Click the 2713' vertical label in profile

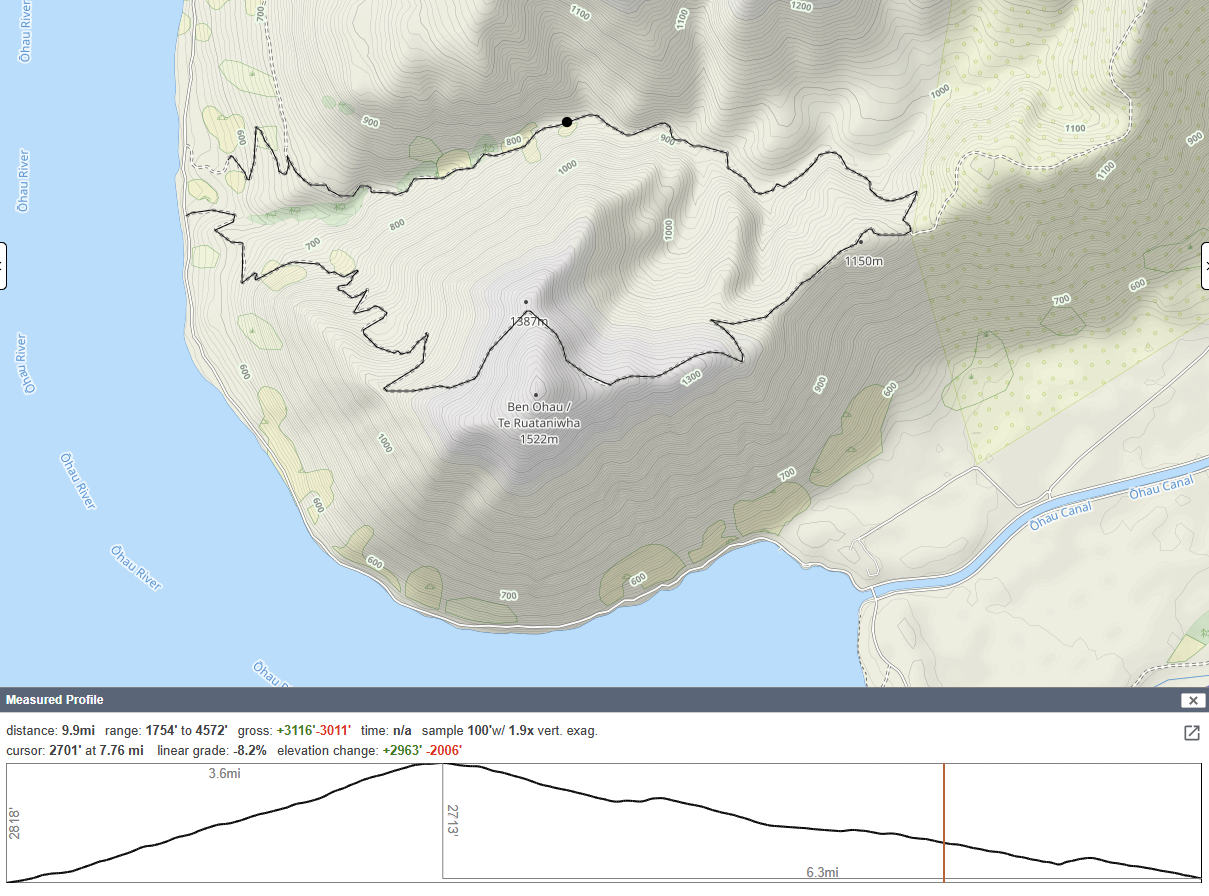coord(452,817)
